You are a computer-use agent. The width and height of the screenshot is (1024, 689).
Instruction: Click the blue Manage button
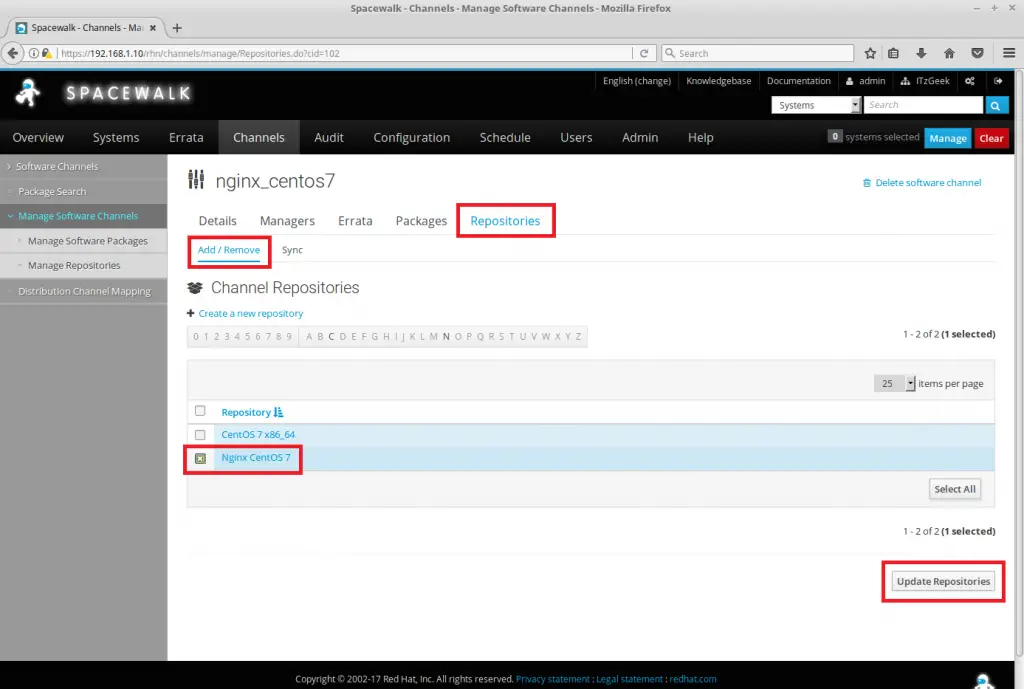948,138
